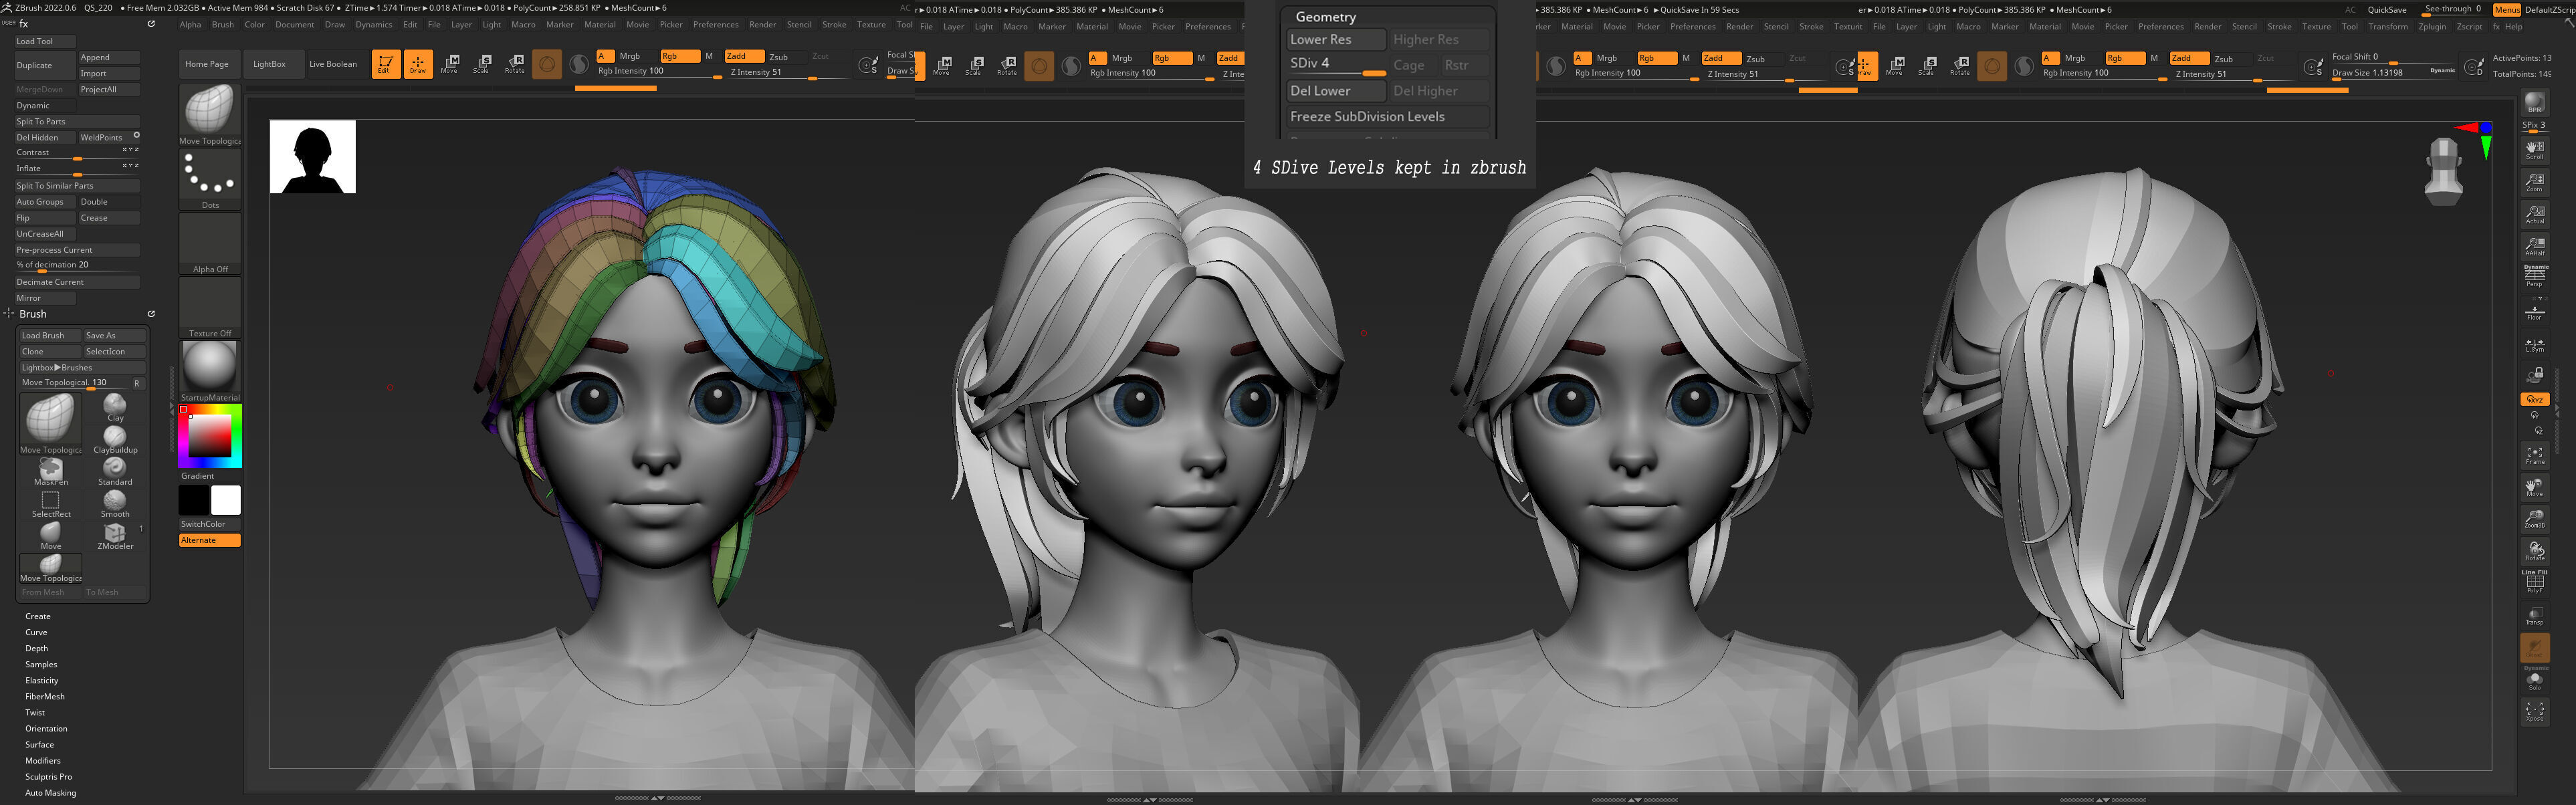
Task: Expand the Auto Masking section
Action: click(50, 793)
